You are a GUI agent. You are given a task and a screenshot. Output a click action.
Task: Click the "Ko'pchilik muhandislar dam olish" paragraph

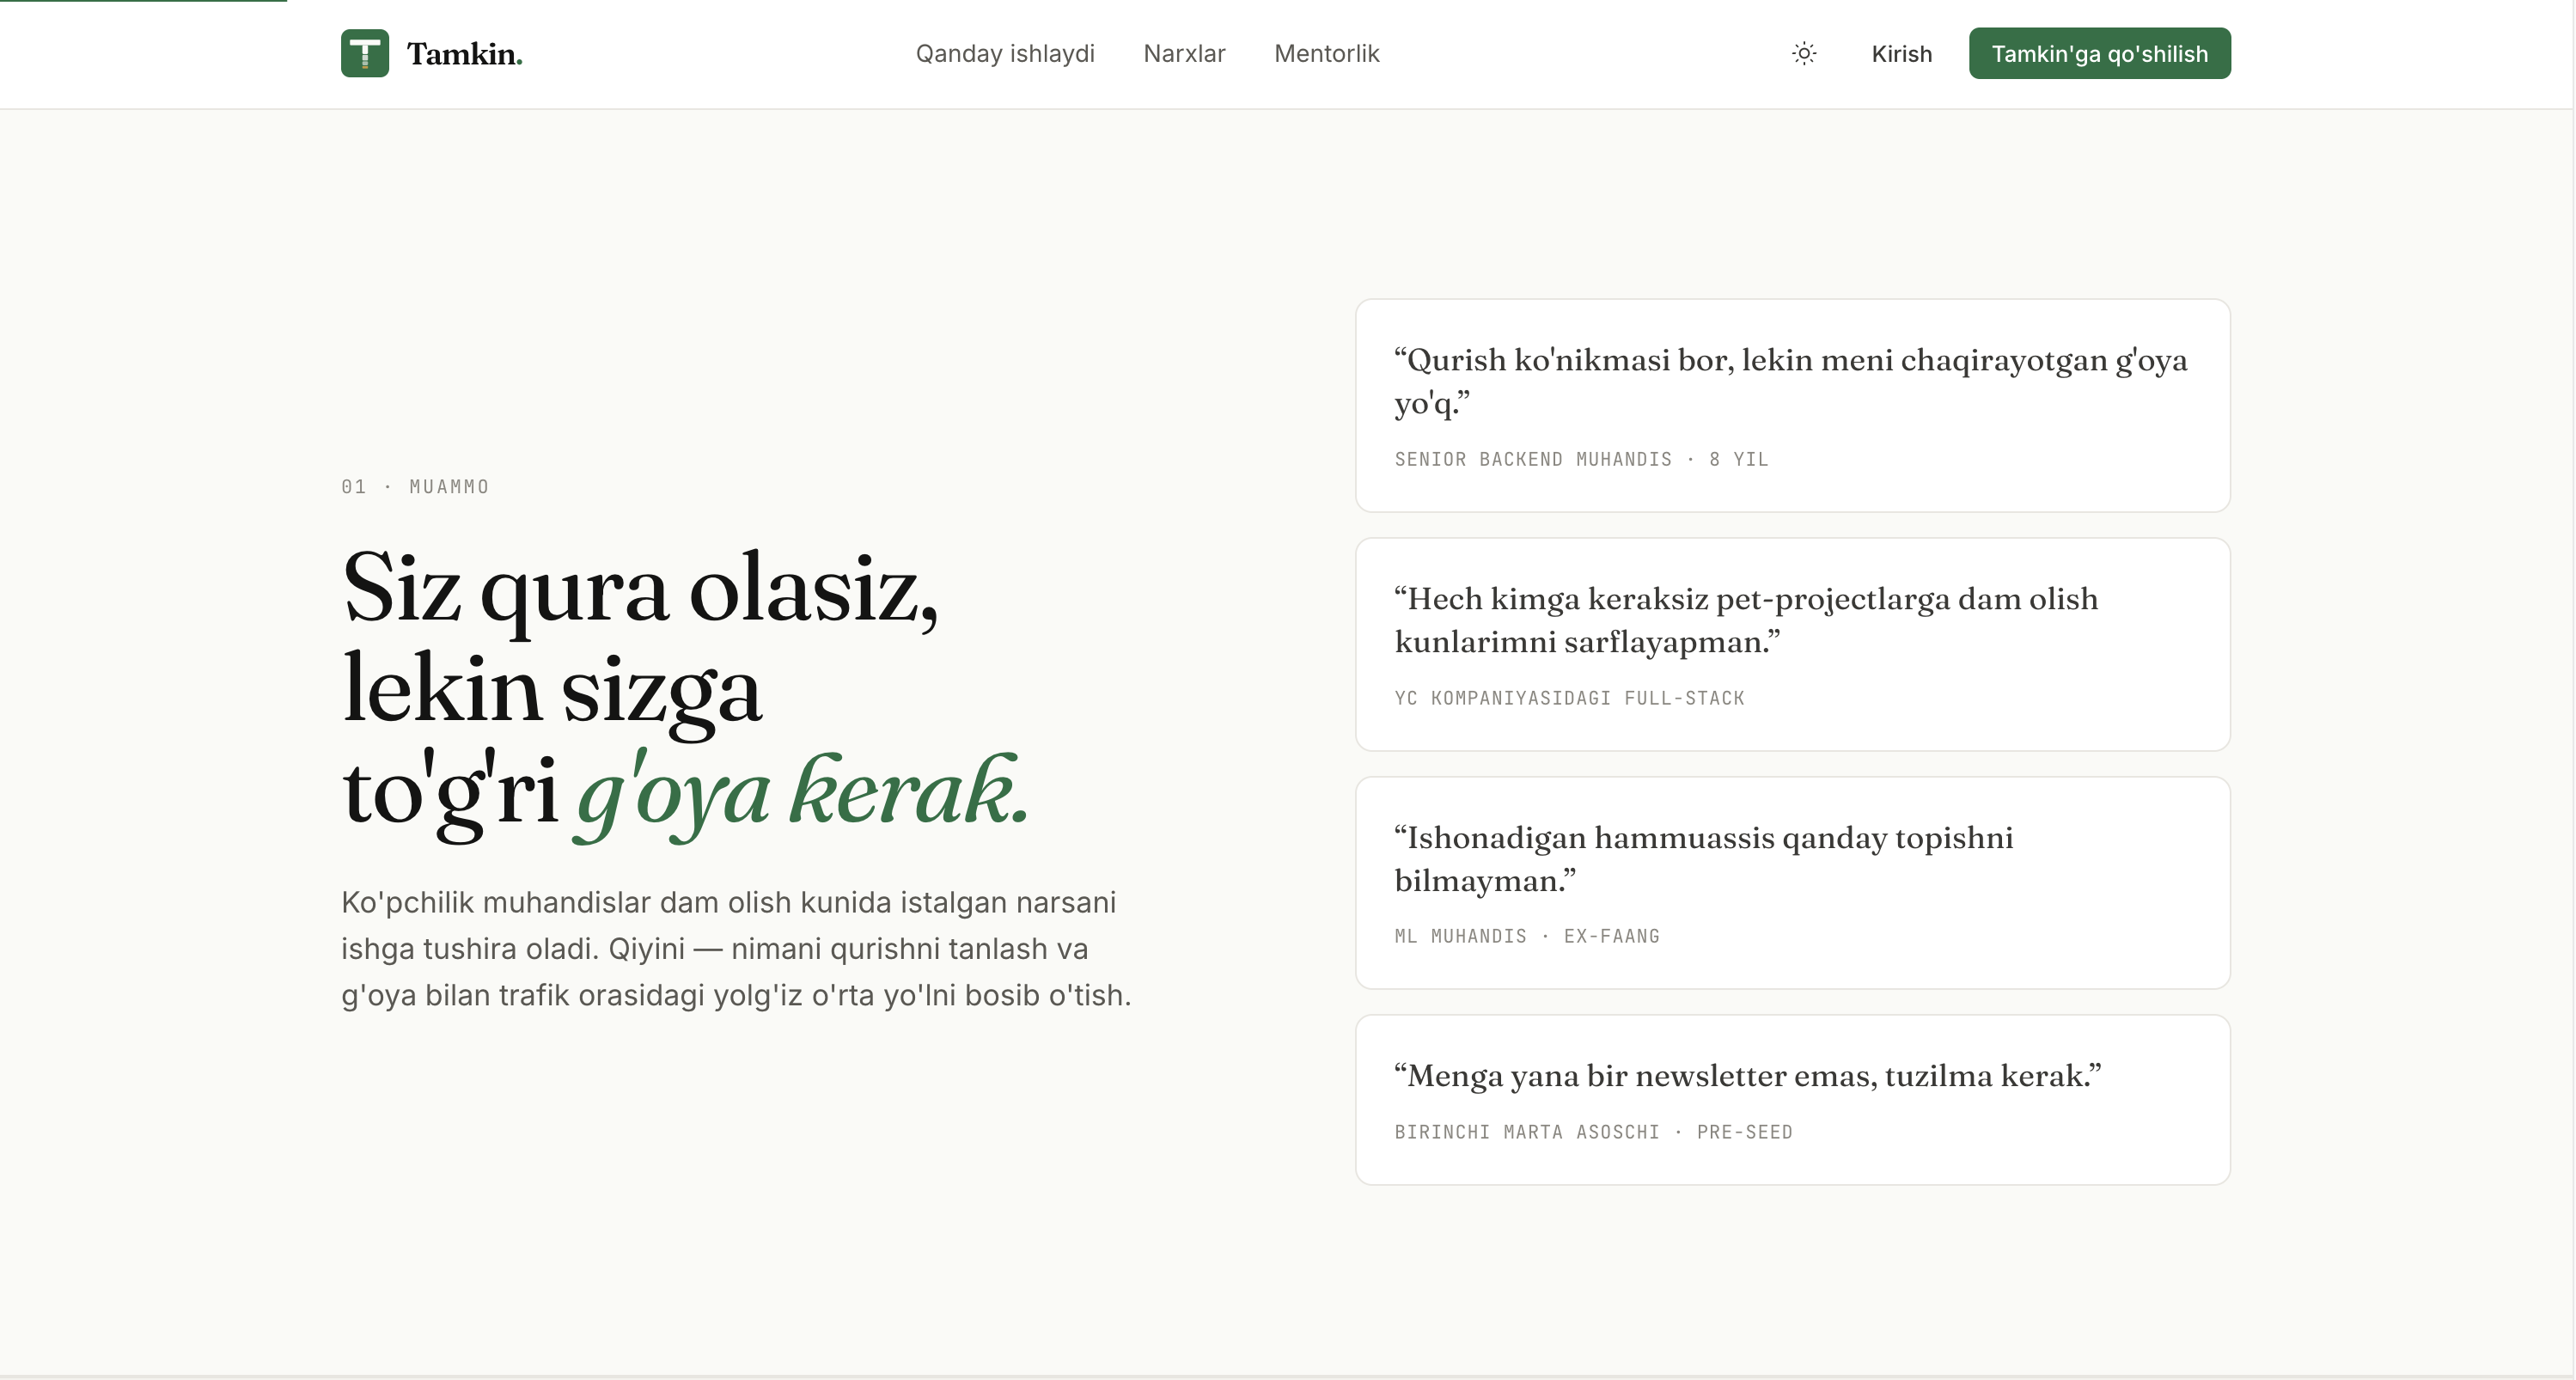736,949
